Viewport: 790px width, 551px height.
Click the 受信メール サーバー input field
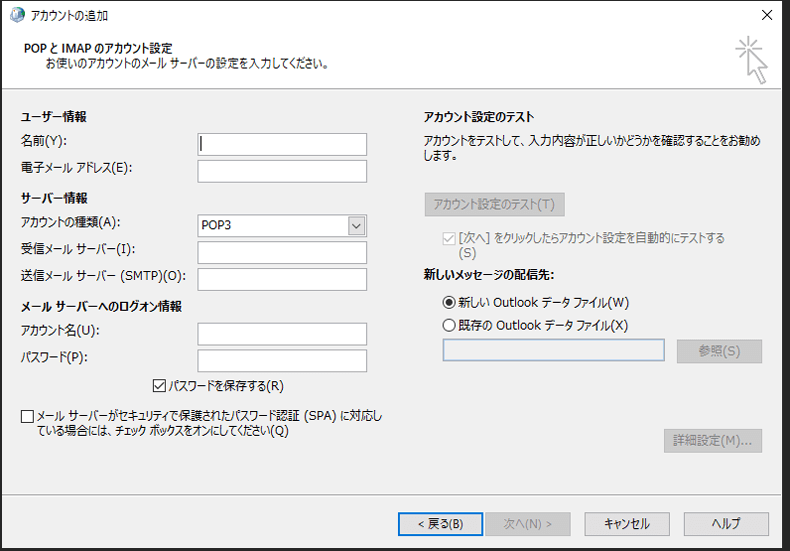282,252
